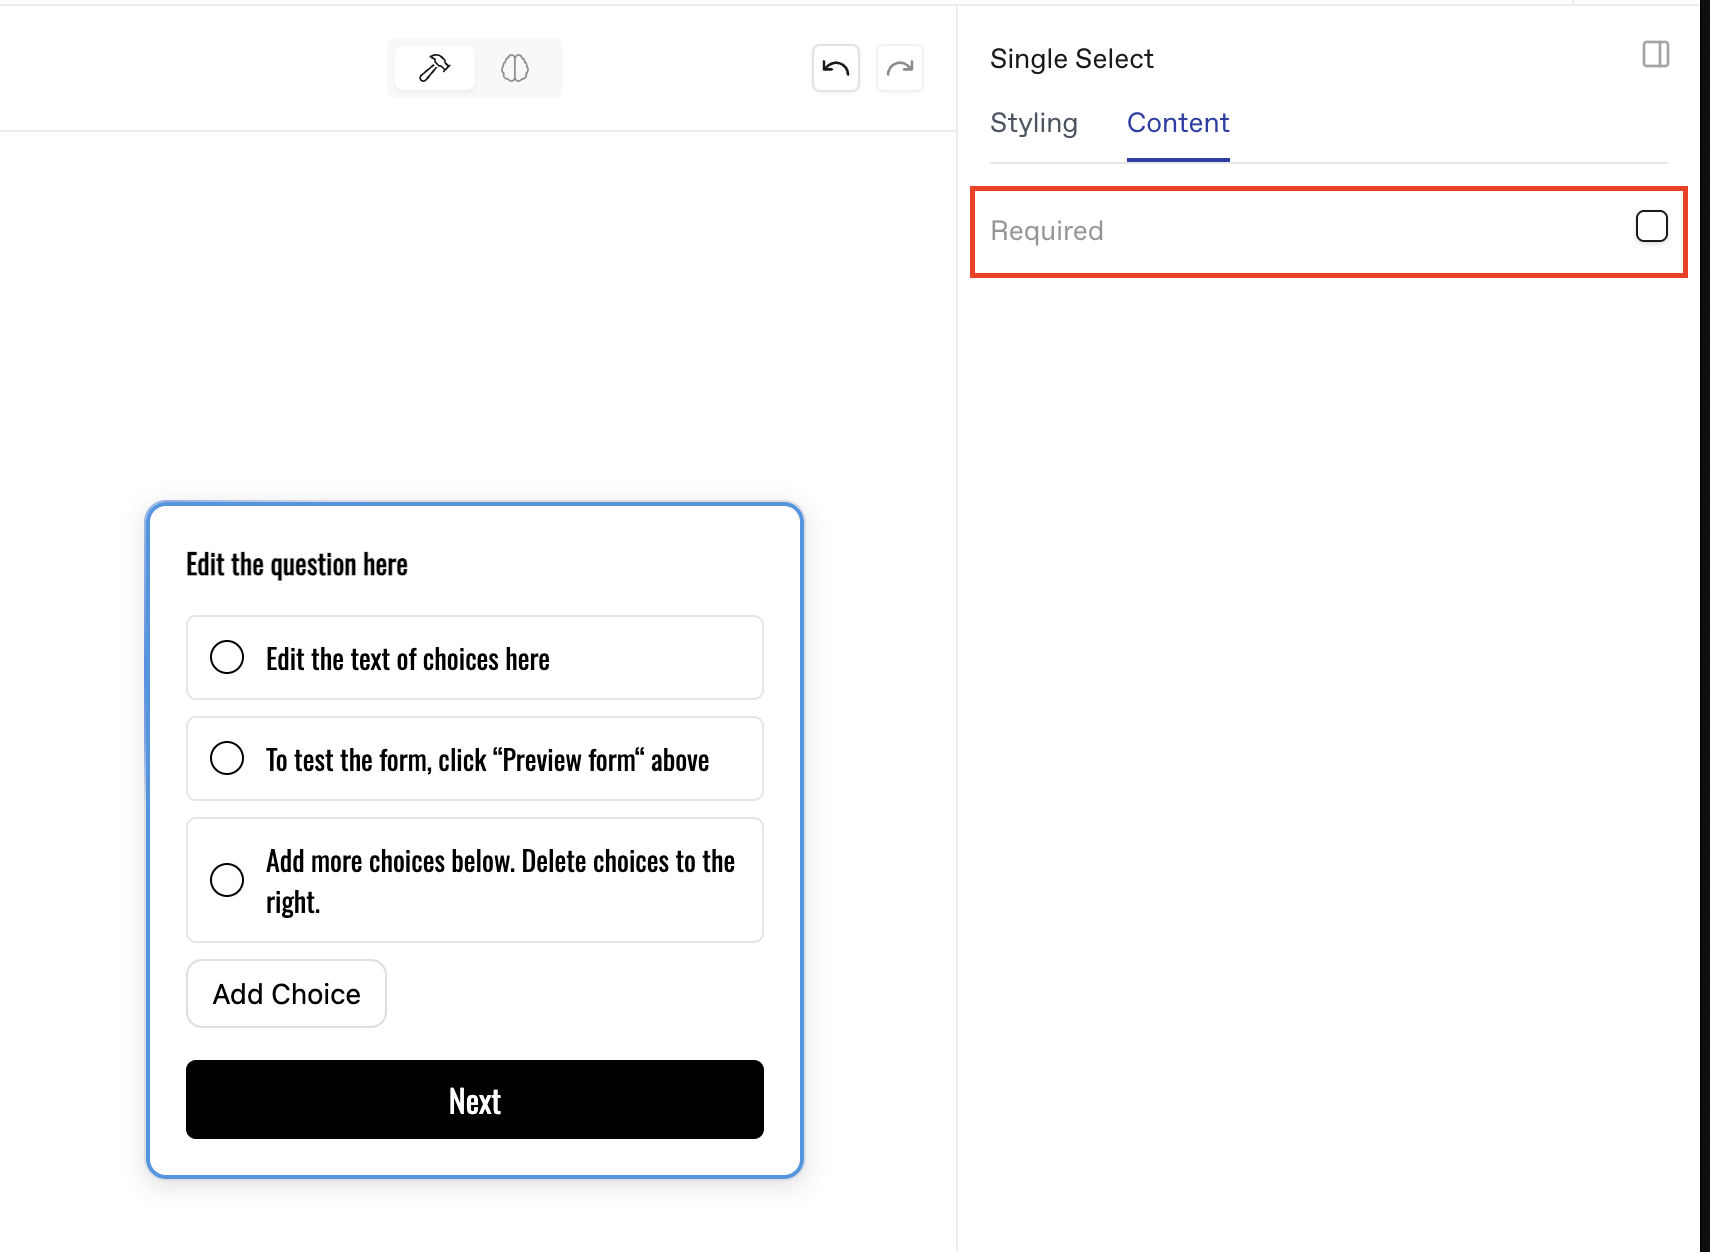
Task: Open the Styling tab
Action: click(x=1034, y=123)
